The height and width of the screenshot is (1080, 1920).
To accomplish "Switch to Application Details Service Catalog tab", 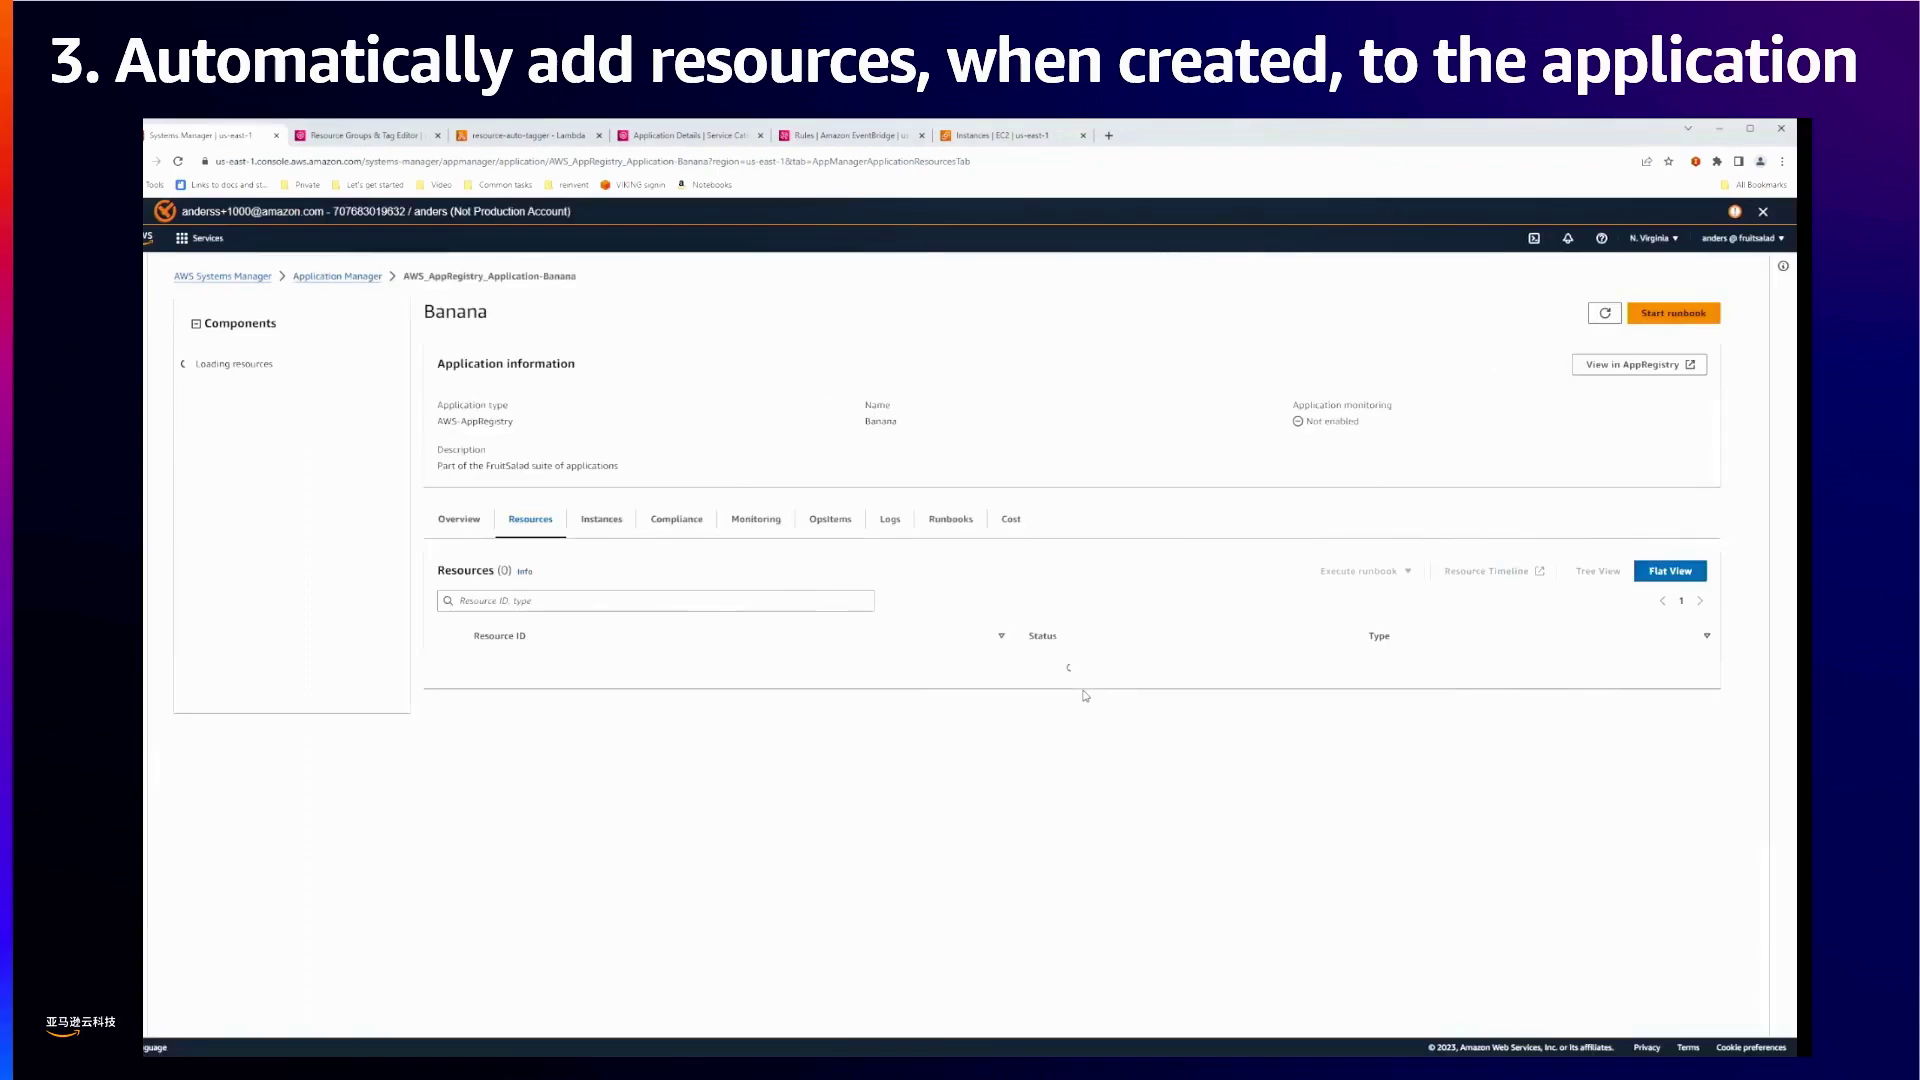I will [690, 135].
